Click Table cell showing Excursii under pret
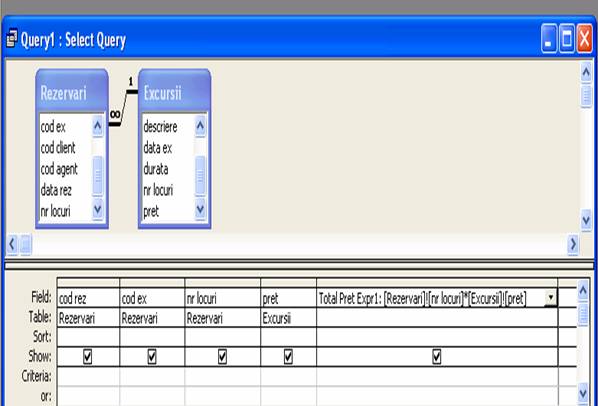 point(288,318)
